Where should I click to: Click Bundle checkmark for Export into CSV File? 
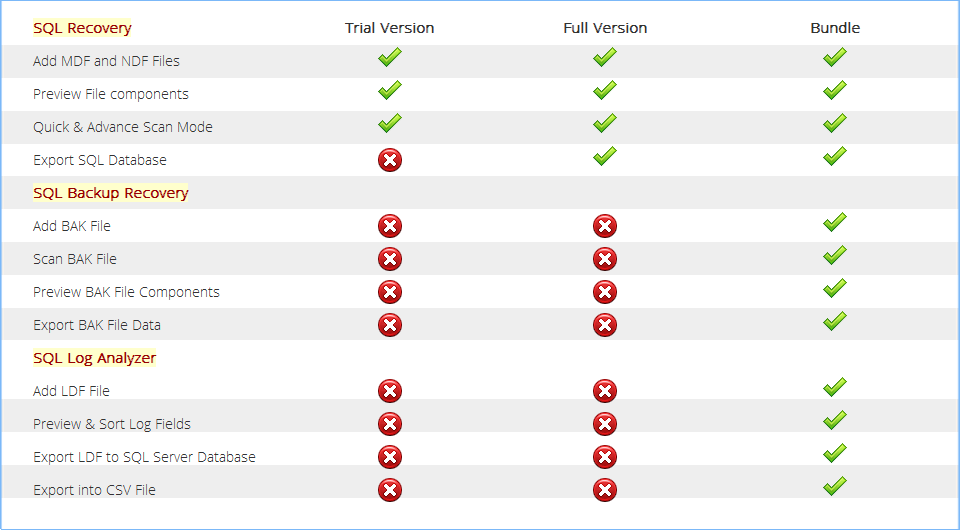click(835, 487)
